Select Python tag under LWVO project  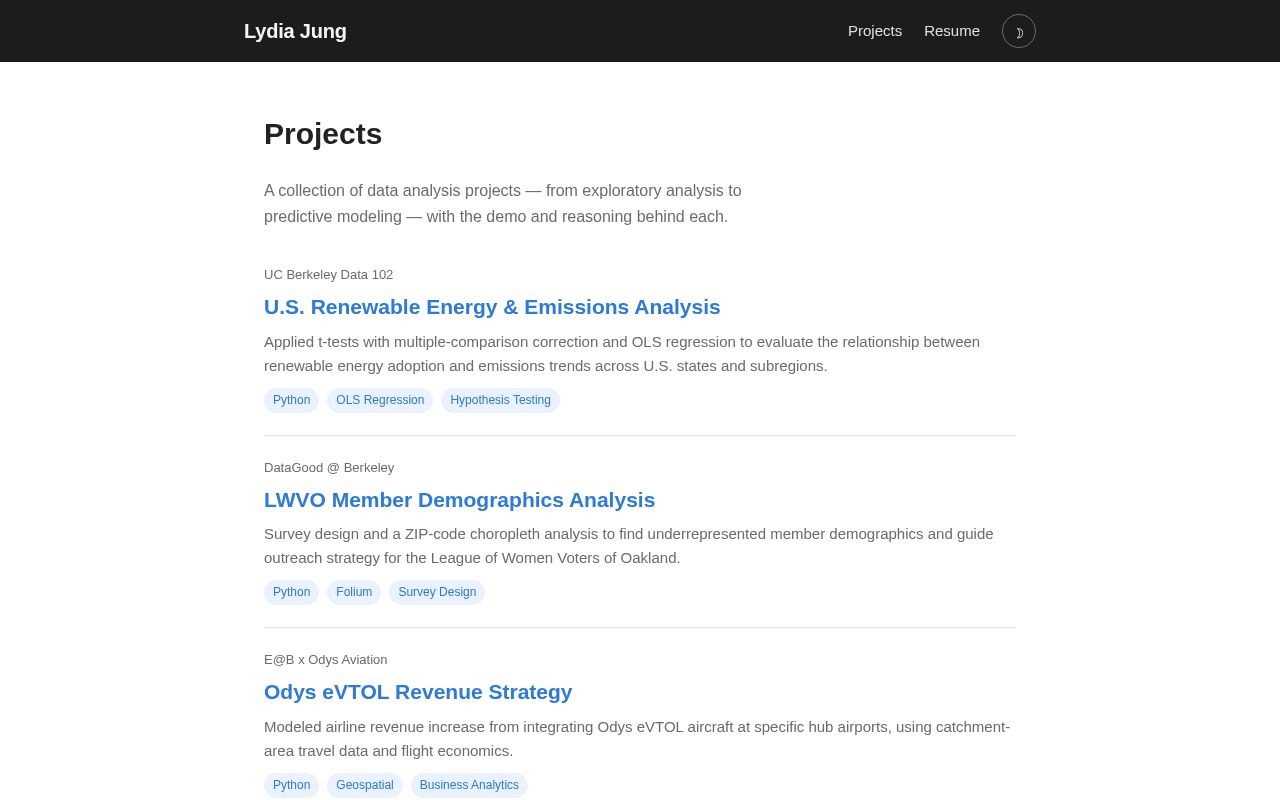(x=291, y=592)
